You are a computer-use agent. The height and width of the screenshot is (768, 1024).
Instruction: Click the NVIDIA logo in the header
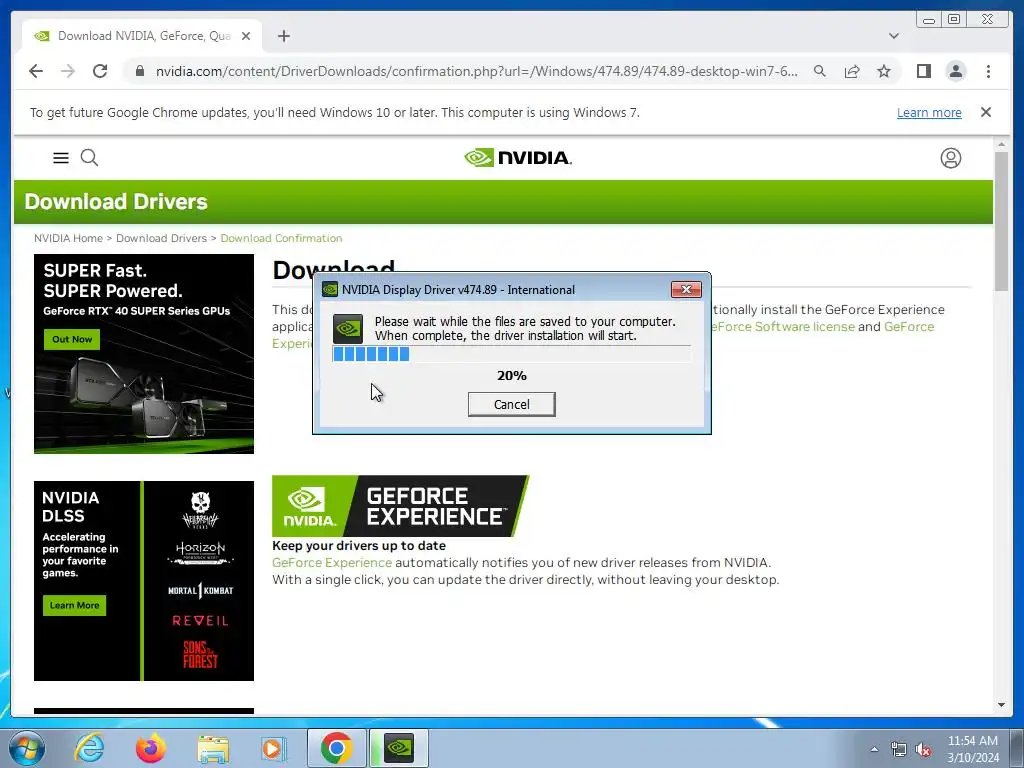click(518, 157)
